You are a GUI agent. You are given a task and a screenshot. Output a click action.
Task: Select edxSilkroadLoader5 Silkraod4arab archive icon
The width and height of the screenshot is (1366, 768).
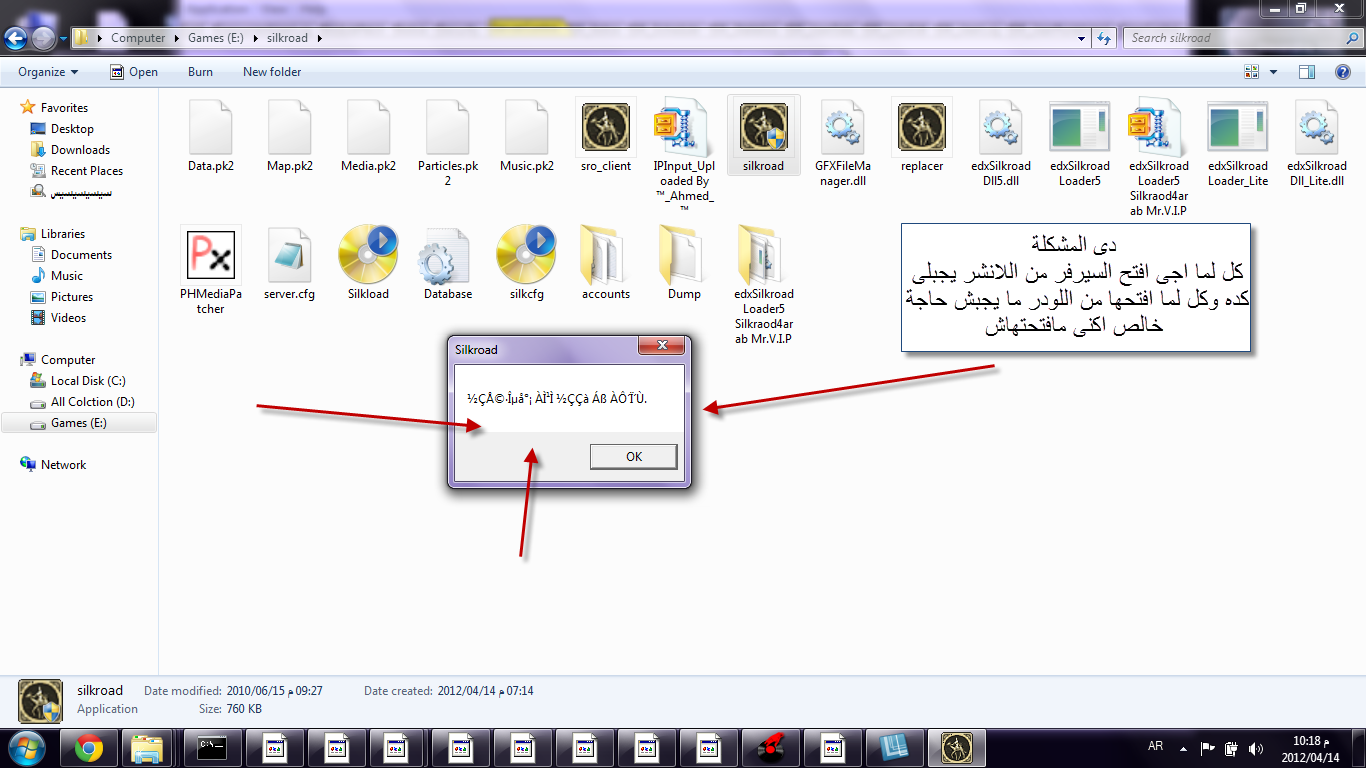1158,127
